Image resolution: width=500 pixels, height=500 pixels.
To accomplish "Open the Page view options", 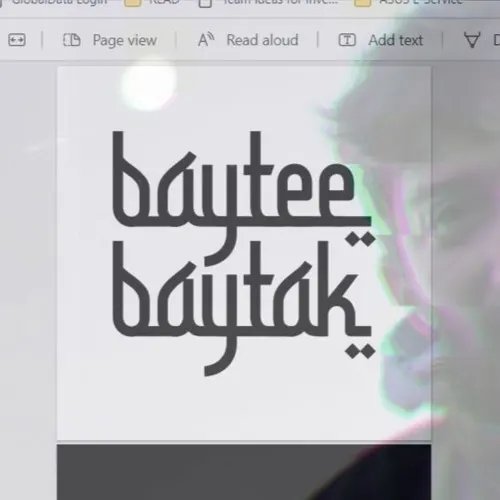I will point(110,40).
